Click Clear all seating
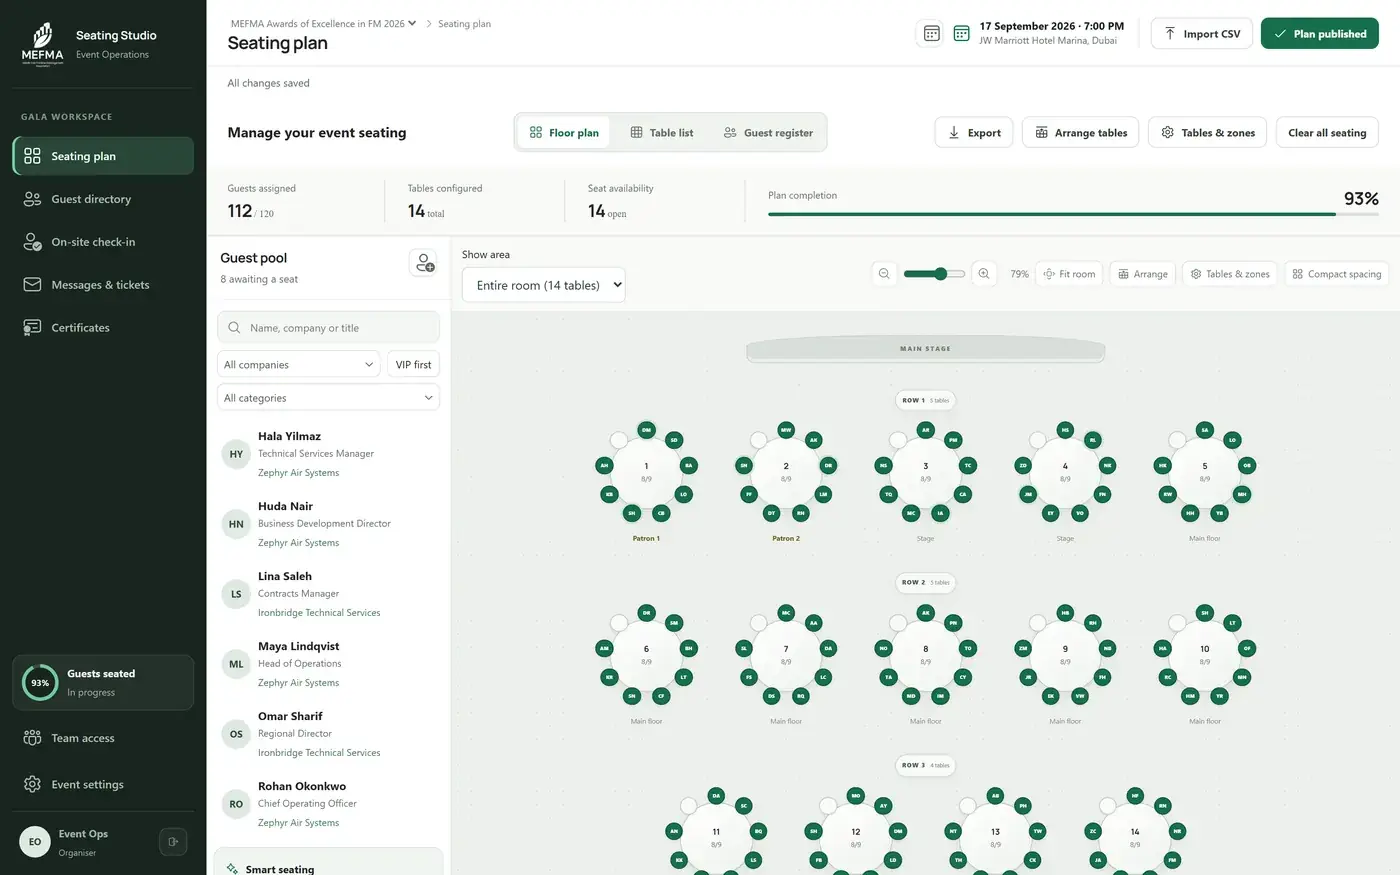The height and width of the screenshot is (875, 1400). pos(1327,133)
